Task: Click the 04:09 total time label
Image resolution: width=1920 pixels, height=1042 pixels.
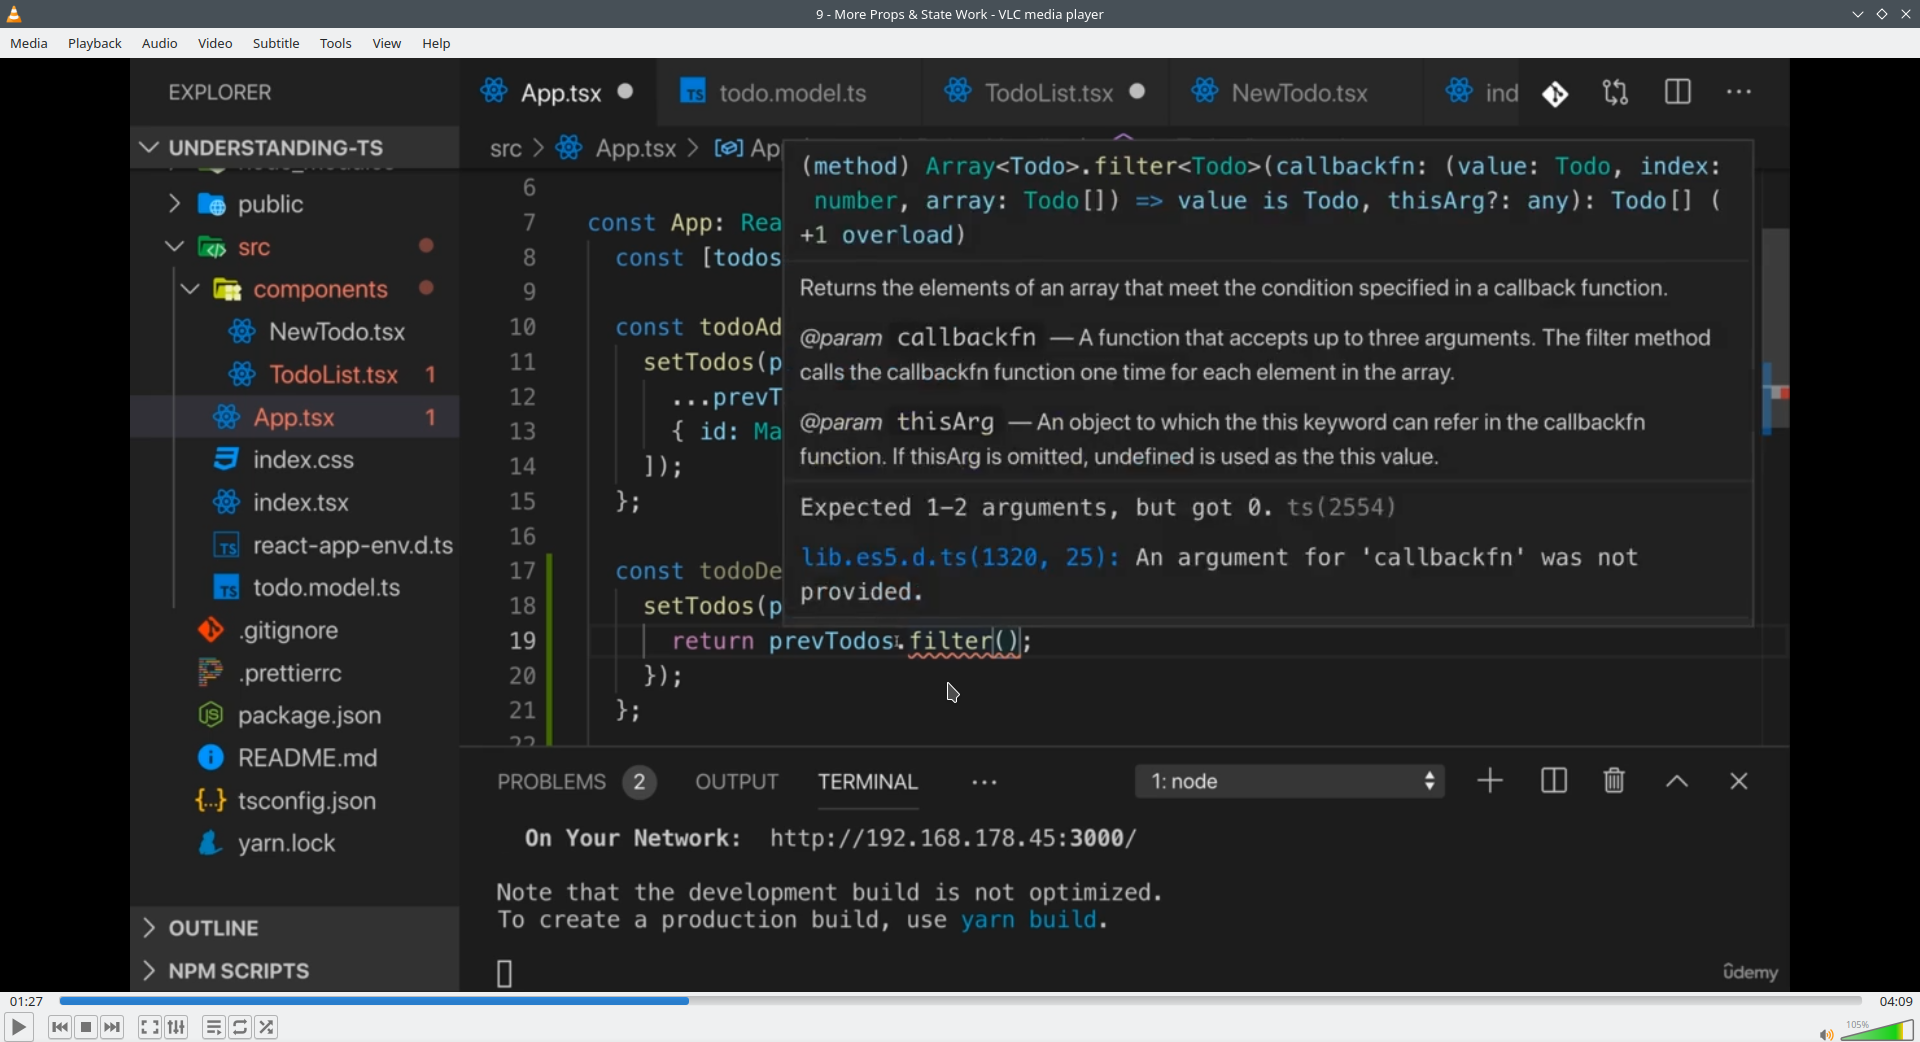Action: [1895, 1001]
